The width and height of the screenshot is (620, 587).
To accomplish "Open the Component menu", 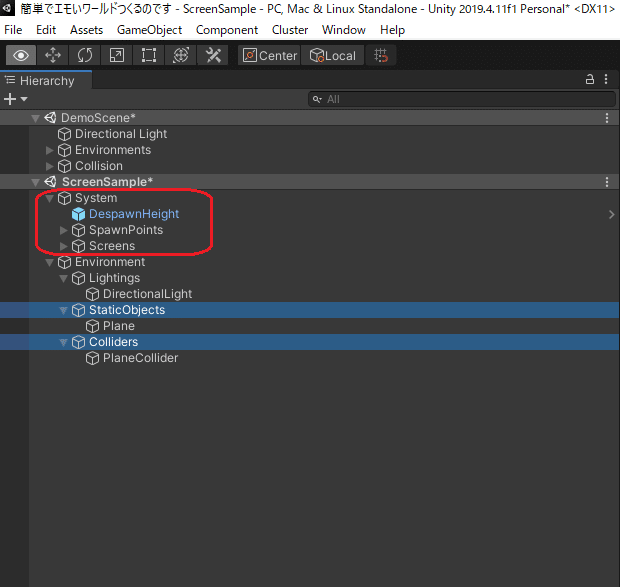I will (x=227, y=30).
